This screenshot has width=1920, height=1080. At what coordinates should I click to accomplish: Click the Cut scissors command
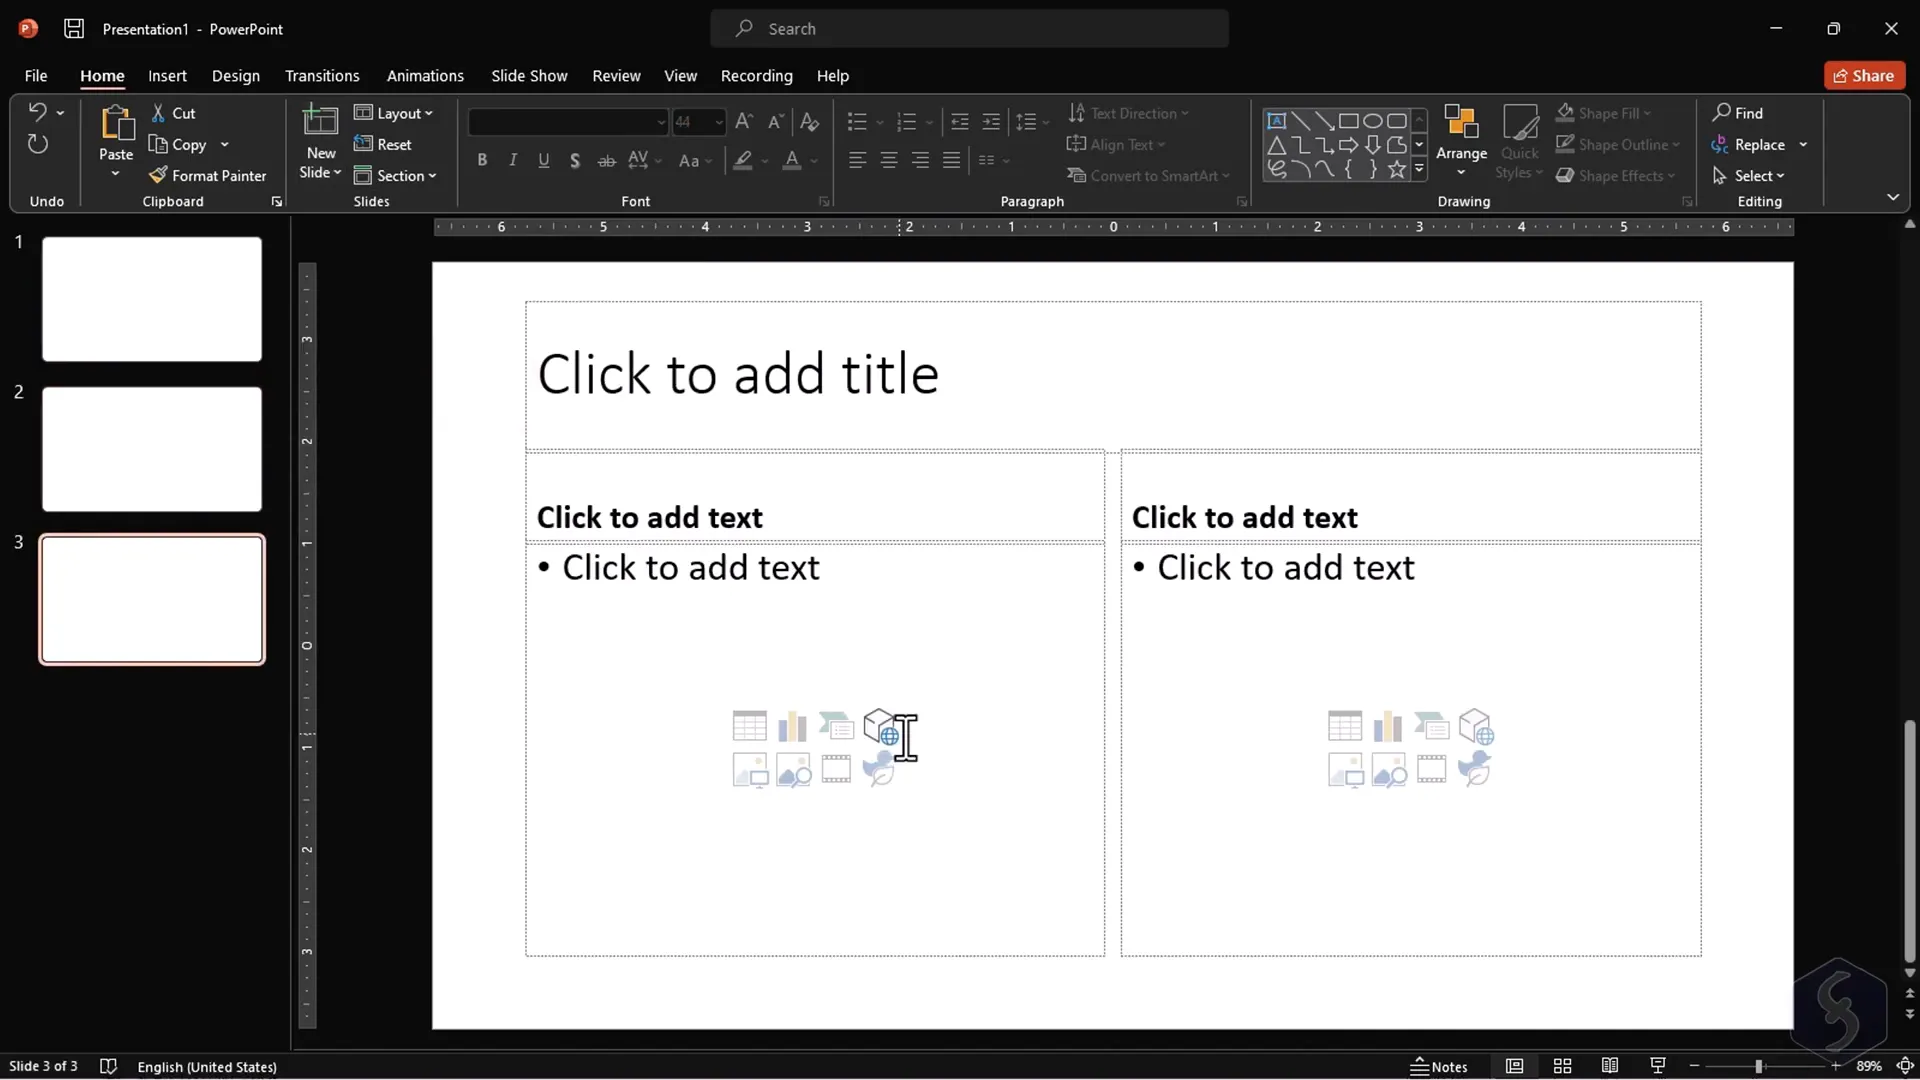click(173, 113)
